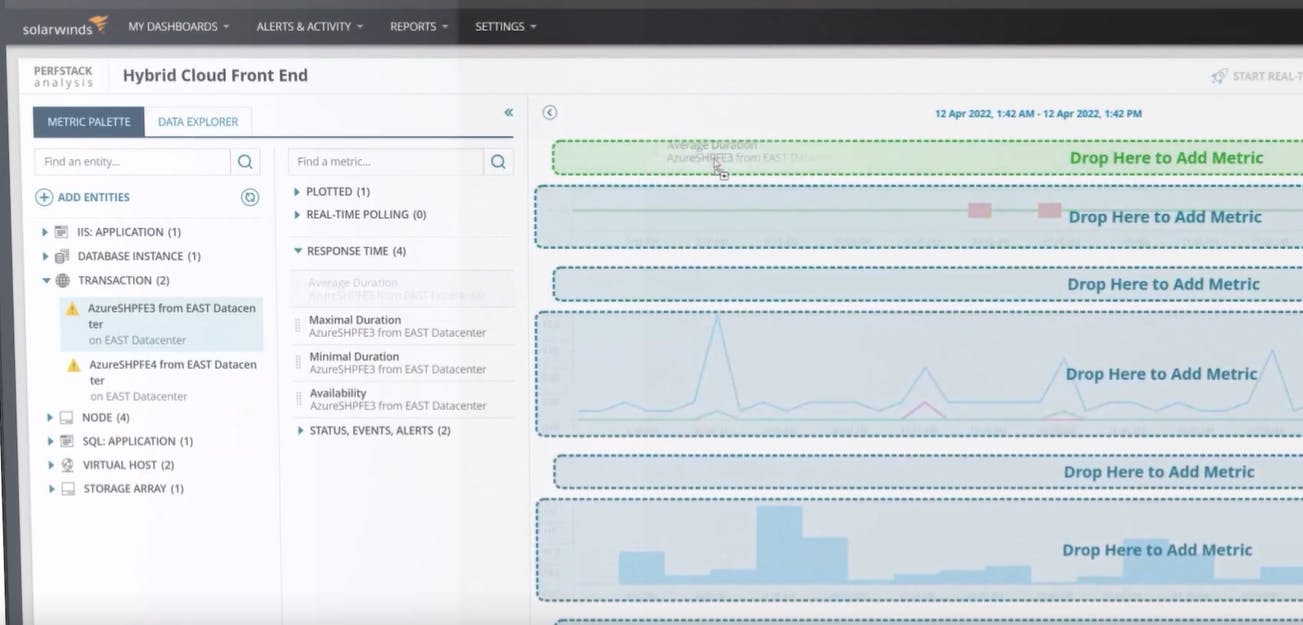This screenshot has height=625, width=1303.
Task: Click the Find an entity search field
Action: point(132,162)
